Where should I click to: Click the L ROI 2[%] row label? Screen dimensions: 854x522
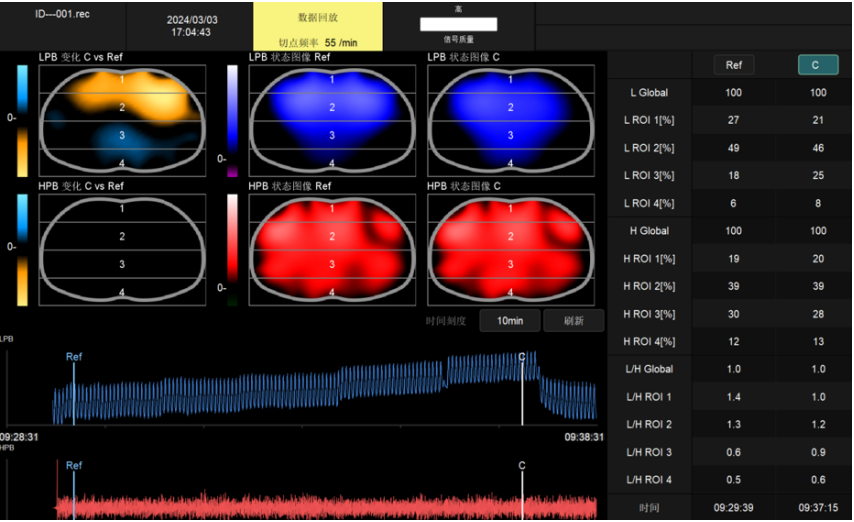(x=649, y=148)
